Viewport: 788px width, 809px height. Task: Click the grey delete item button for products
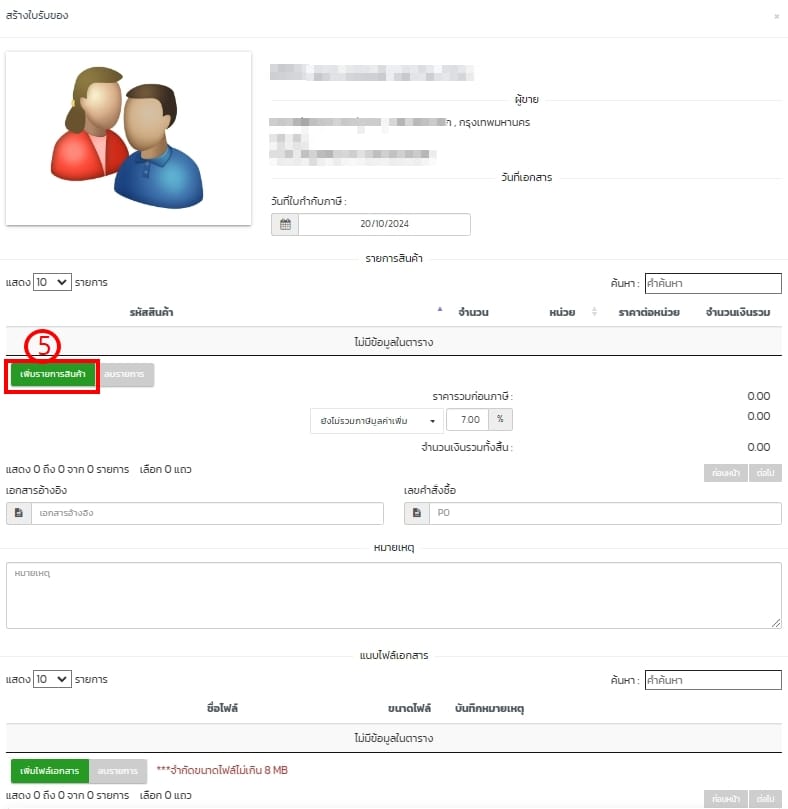click(128, 375)
